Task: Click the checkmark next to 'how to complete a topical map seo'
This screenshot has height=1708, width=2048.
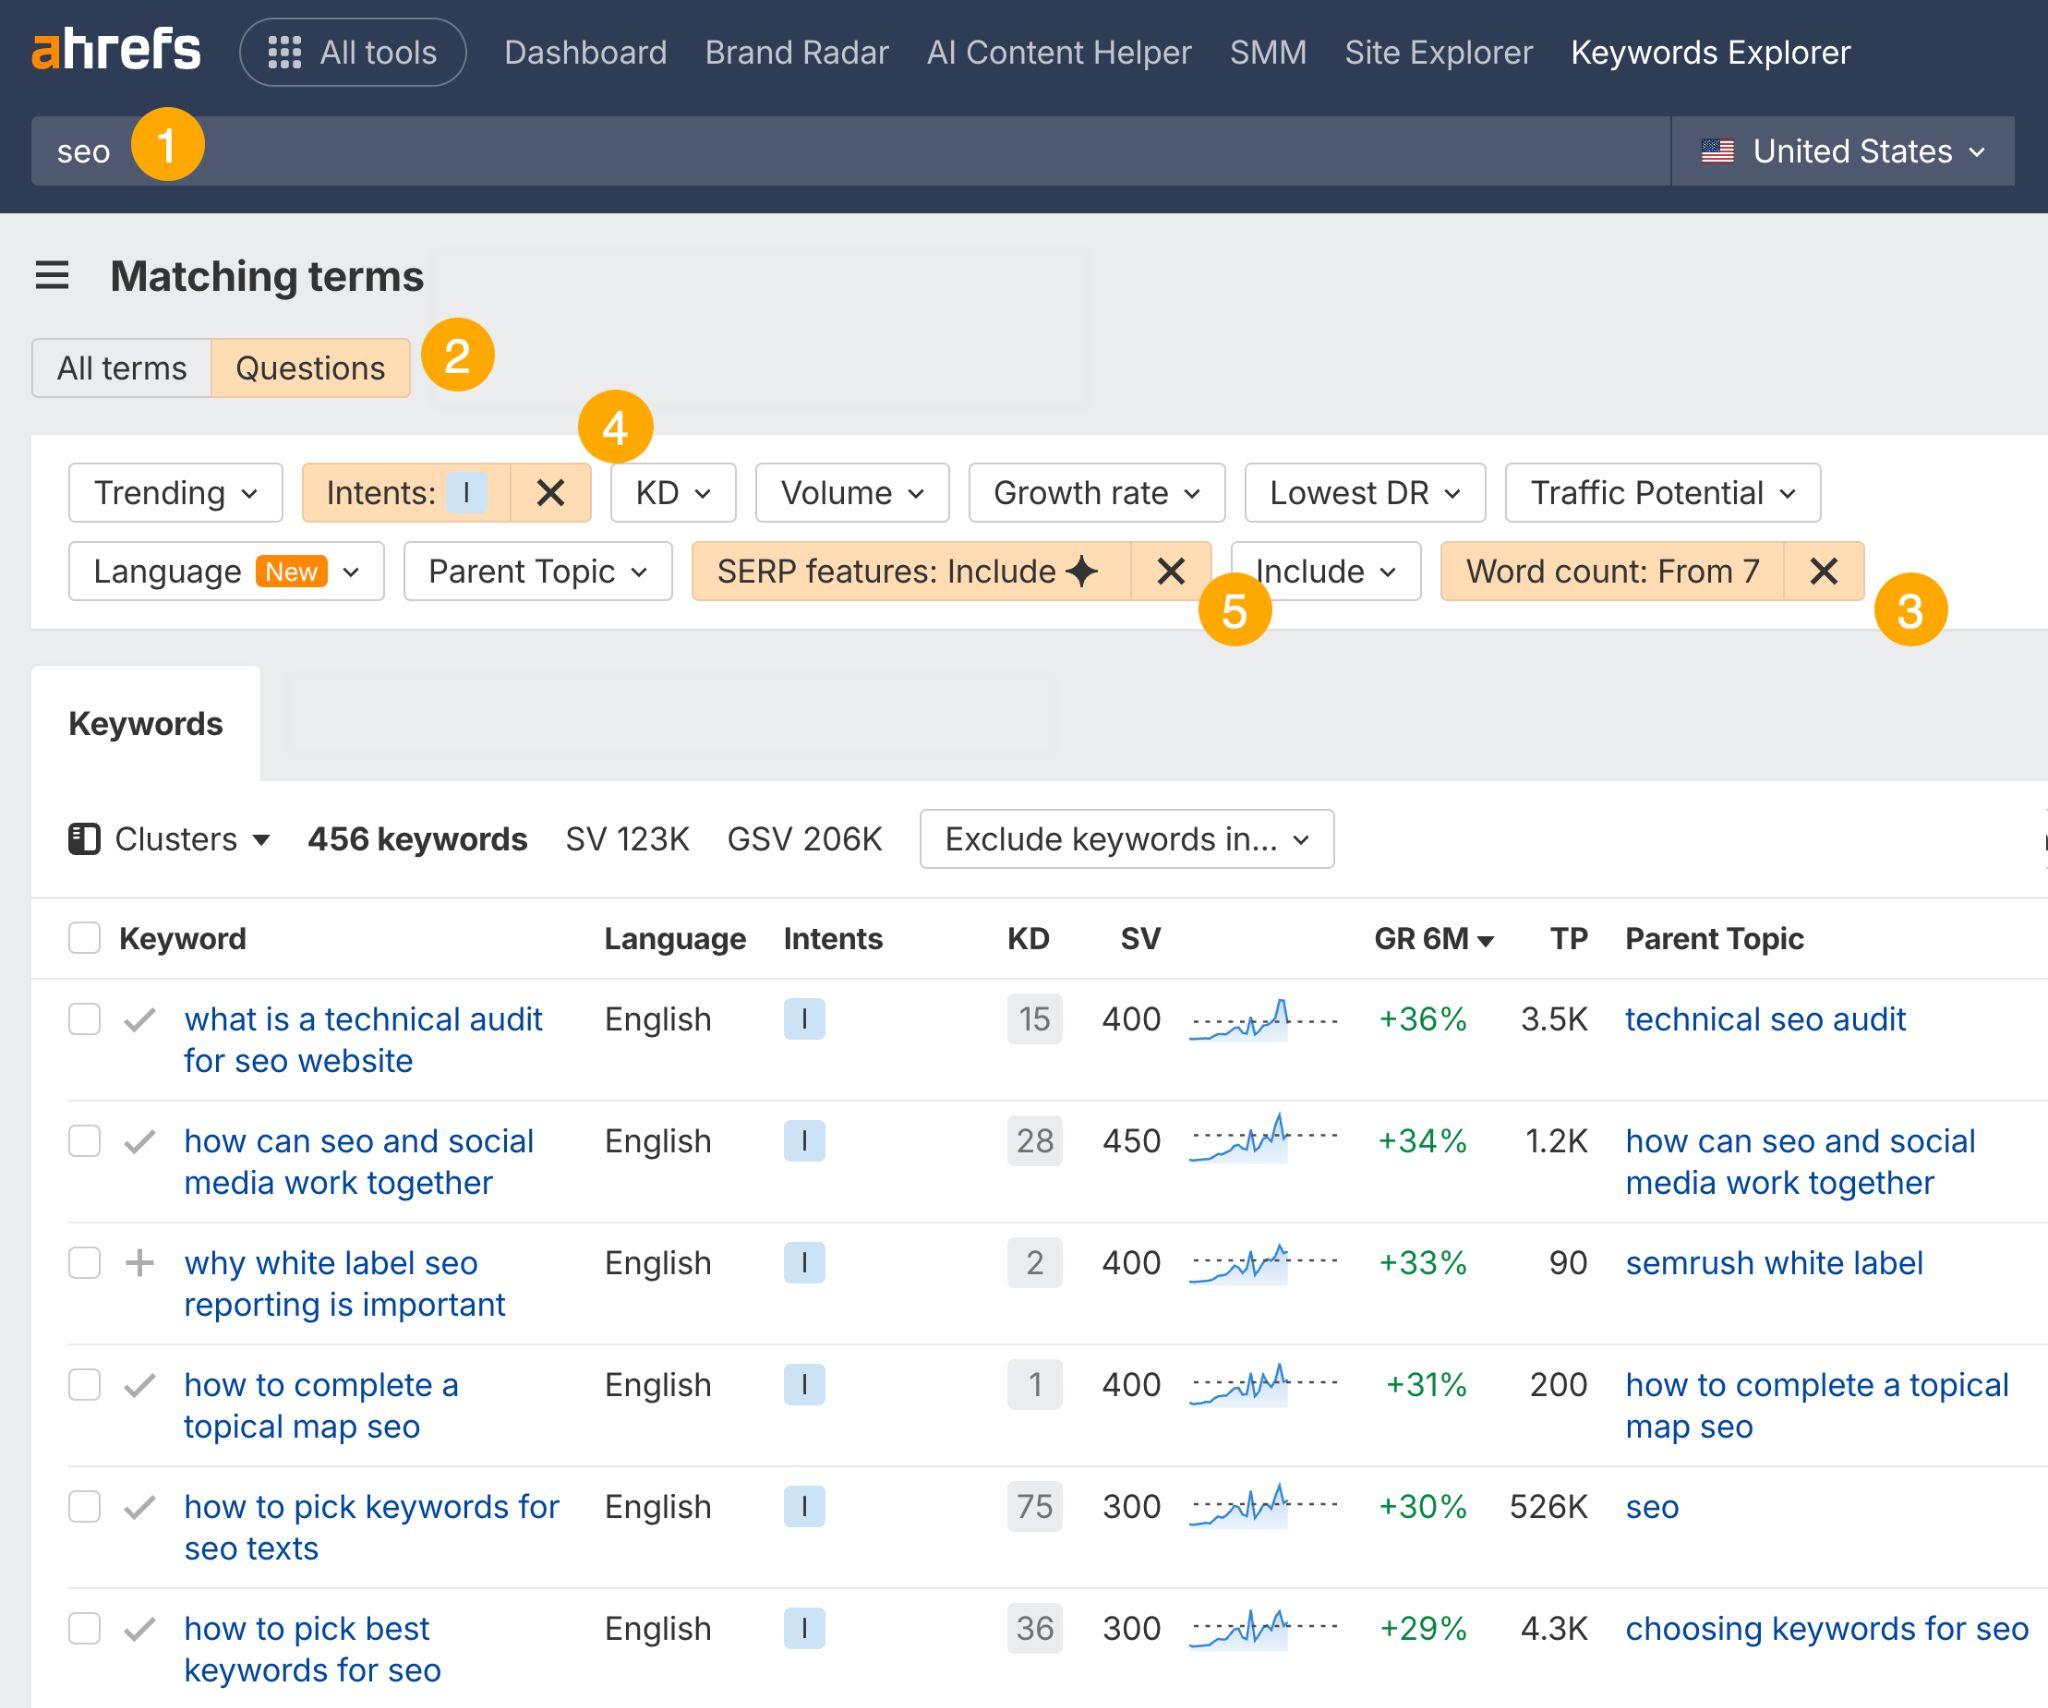Action: pos(139,1385)
